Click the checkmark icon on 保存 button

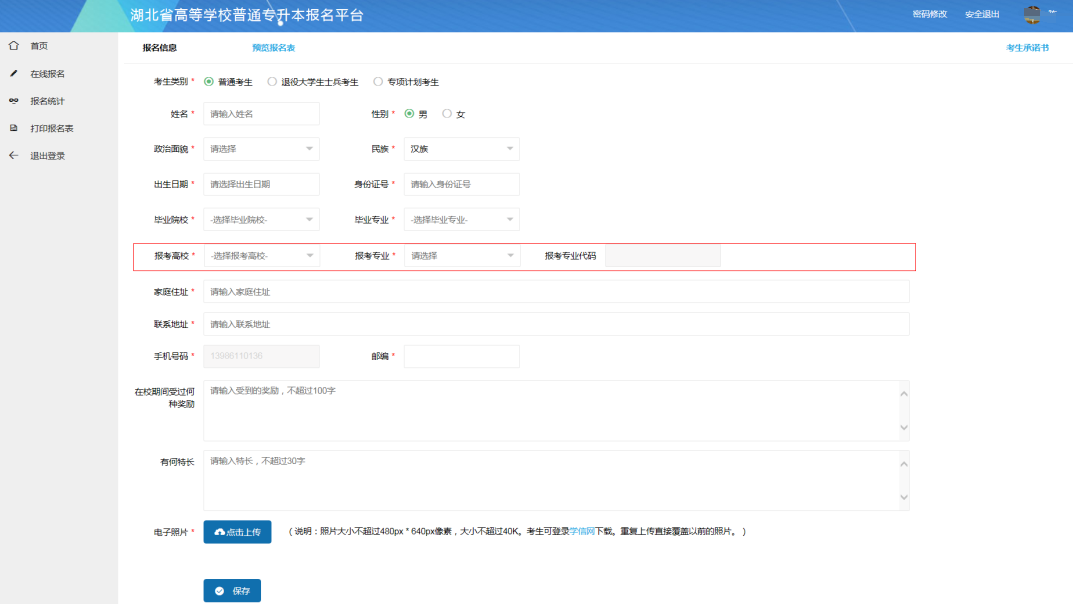point(218,590)
